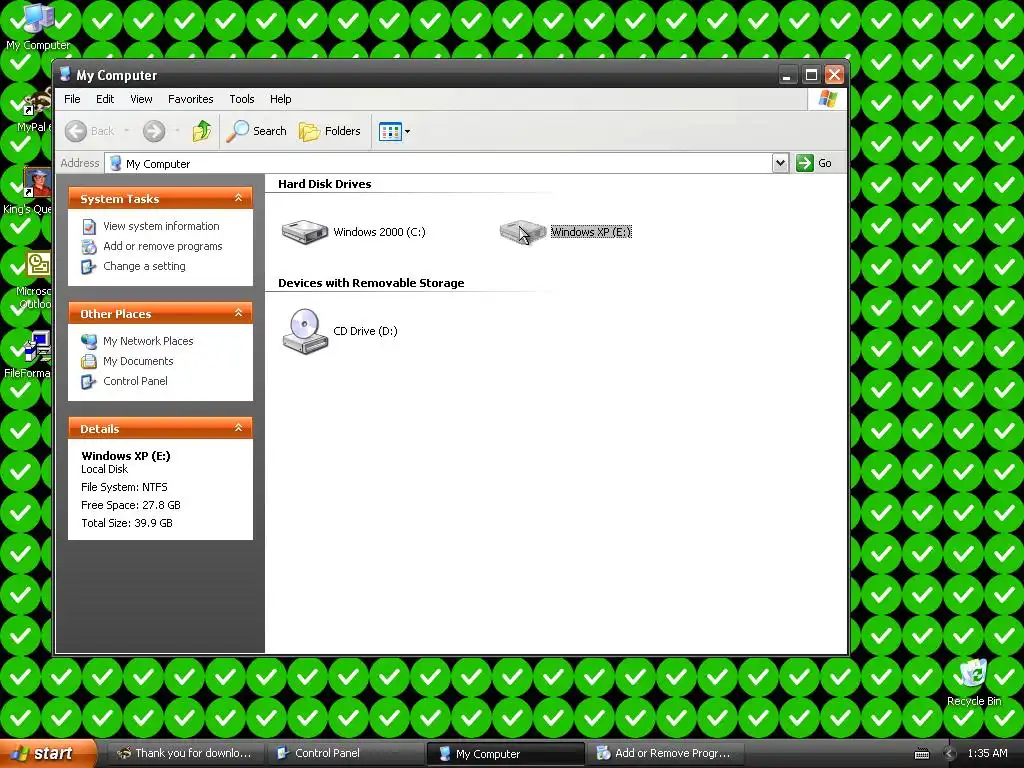This screenshot has height=768, width=1024.
Task: Click the Add or remove programs icon
Action: 89,246
